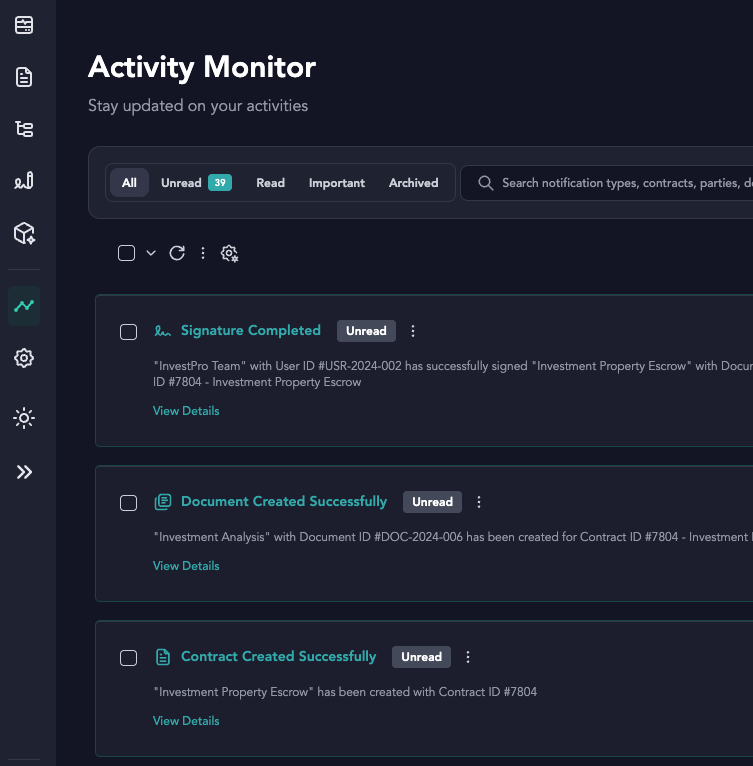Viewport: 753px width, 766px height.
Task: Open the signature icon in sidebar
Action: (24, 181)
